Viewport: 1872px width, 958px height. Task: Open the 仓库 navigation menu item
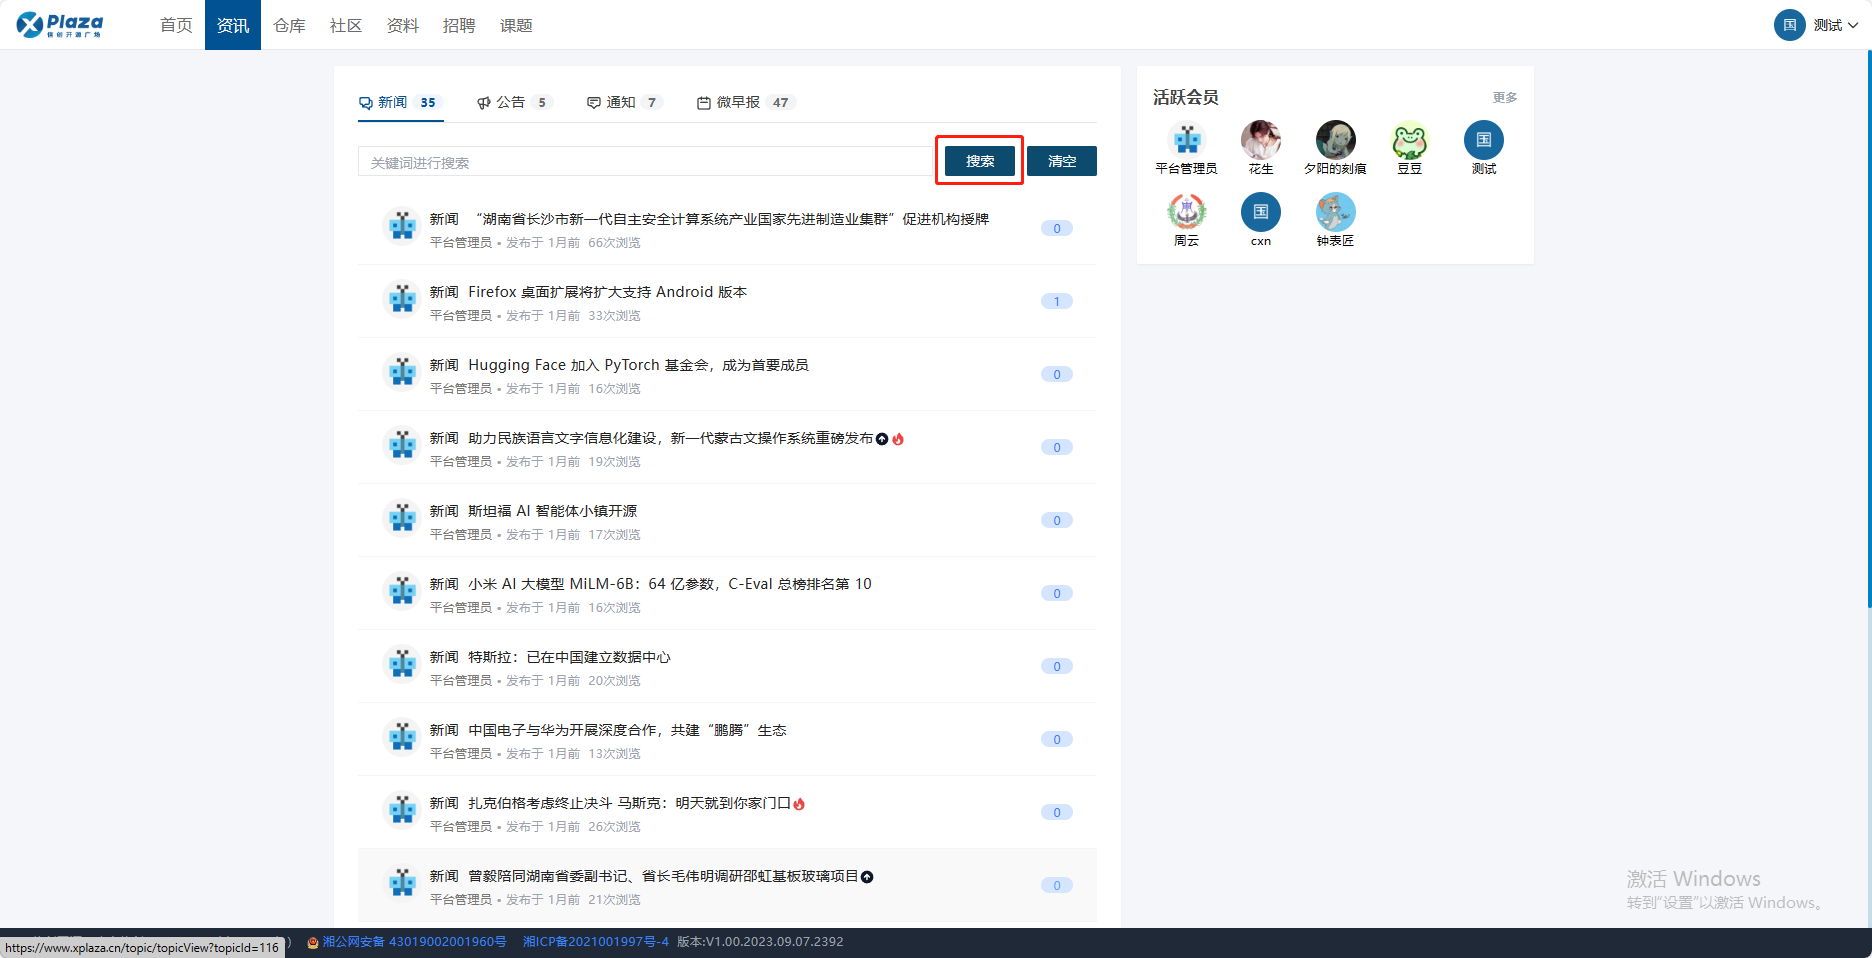pyautogui.click(x=289, y=25)
